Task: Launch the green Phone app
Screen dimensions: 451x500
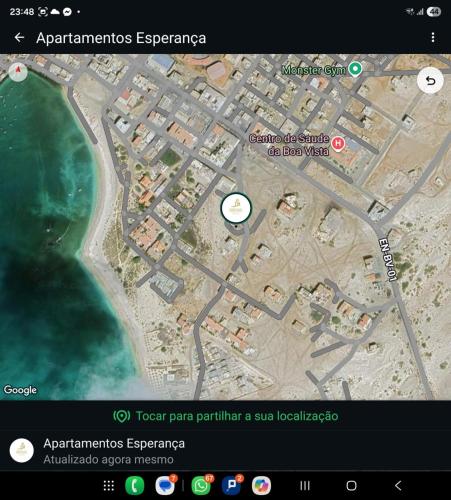Action: (x=135, y=486)
